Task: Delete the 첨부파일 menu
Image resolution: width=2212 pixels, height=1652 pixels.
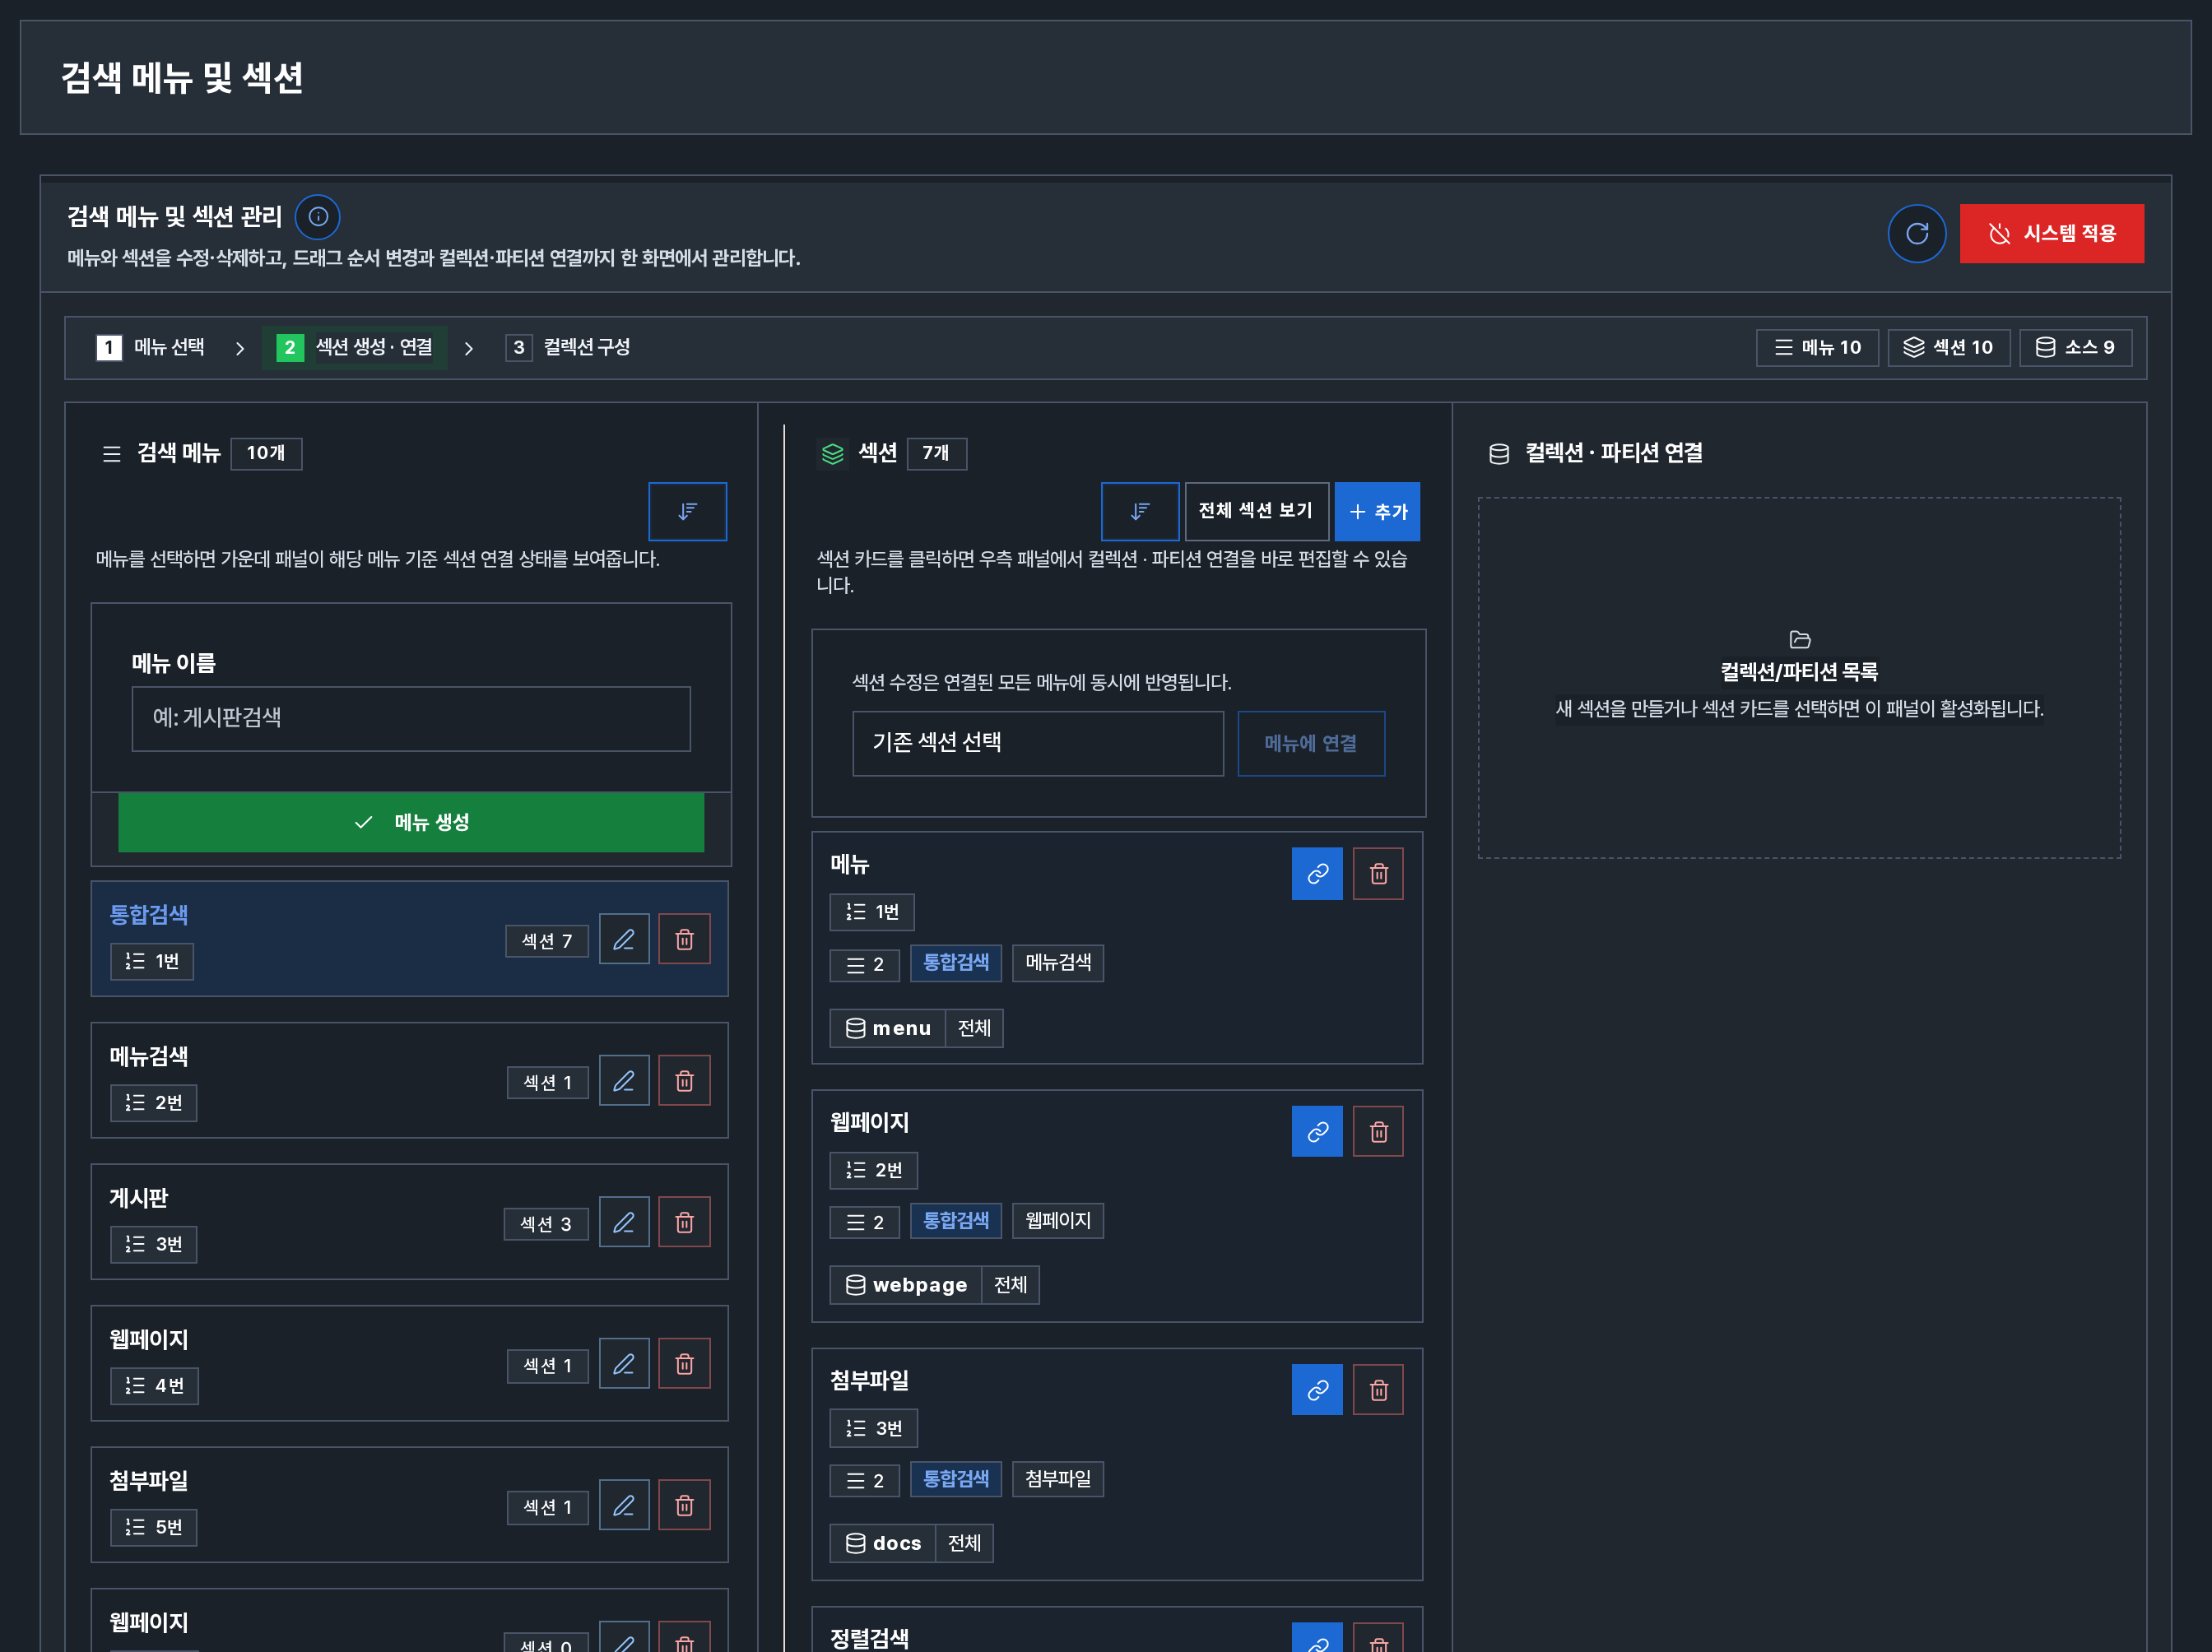Action: pos(684,1505)
